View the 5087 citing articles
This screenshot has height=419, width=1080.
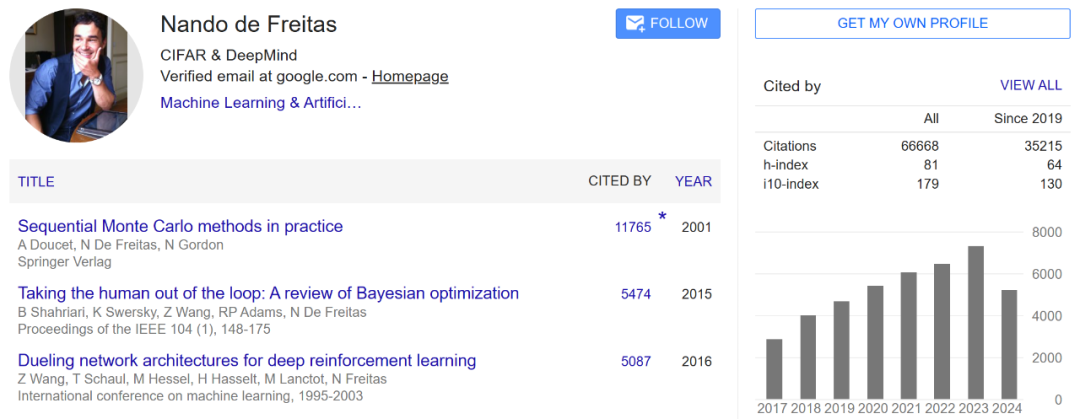[635, 361]
